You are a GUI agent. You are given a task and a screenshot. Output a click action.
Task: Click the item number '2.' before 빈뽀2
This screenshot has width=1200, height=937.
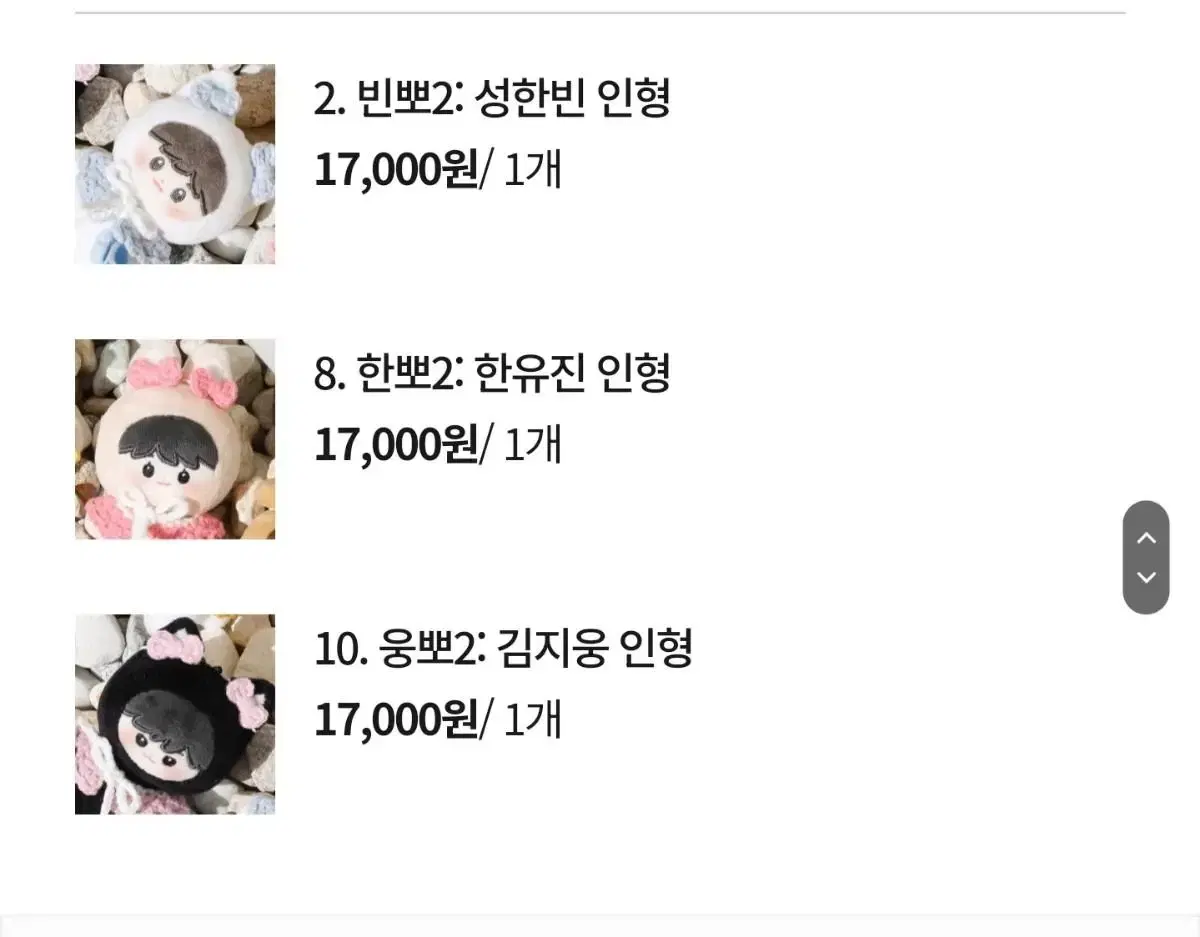click(329, 99)
